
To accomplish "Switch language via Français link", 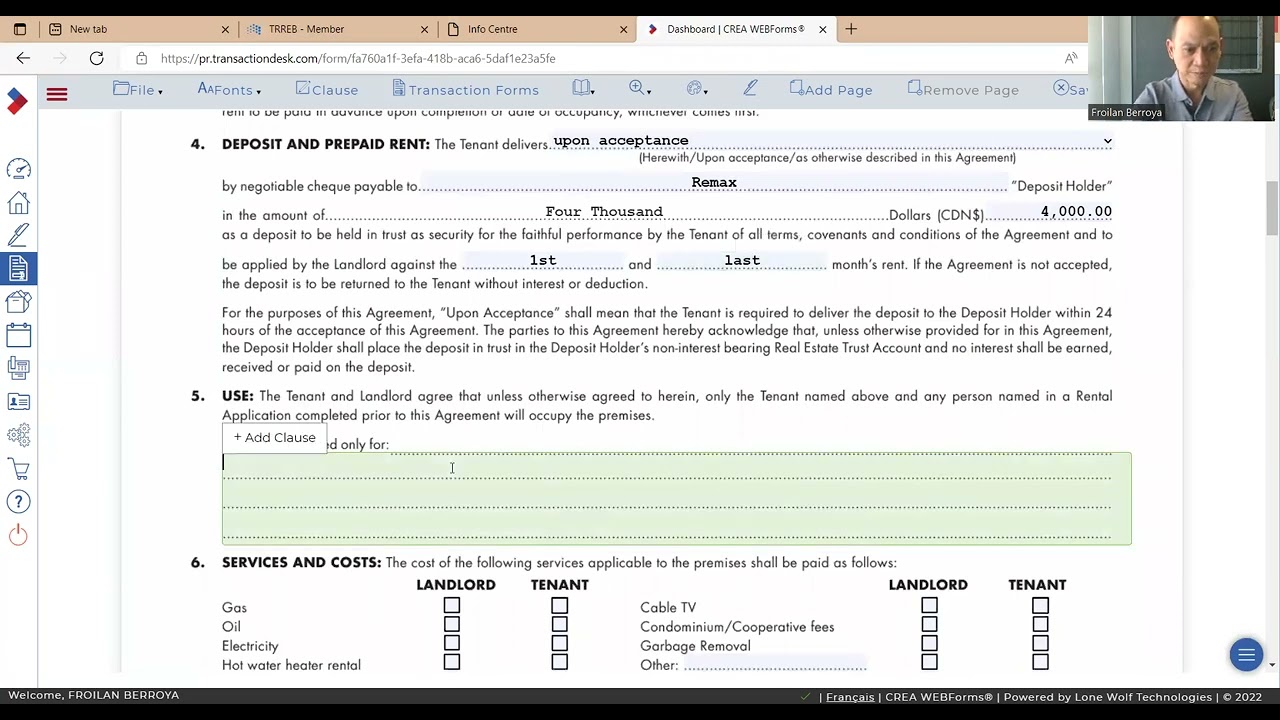I will [x=850, y=697].
